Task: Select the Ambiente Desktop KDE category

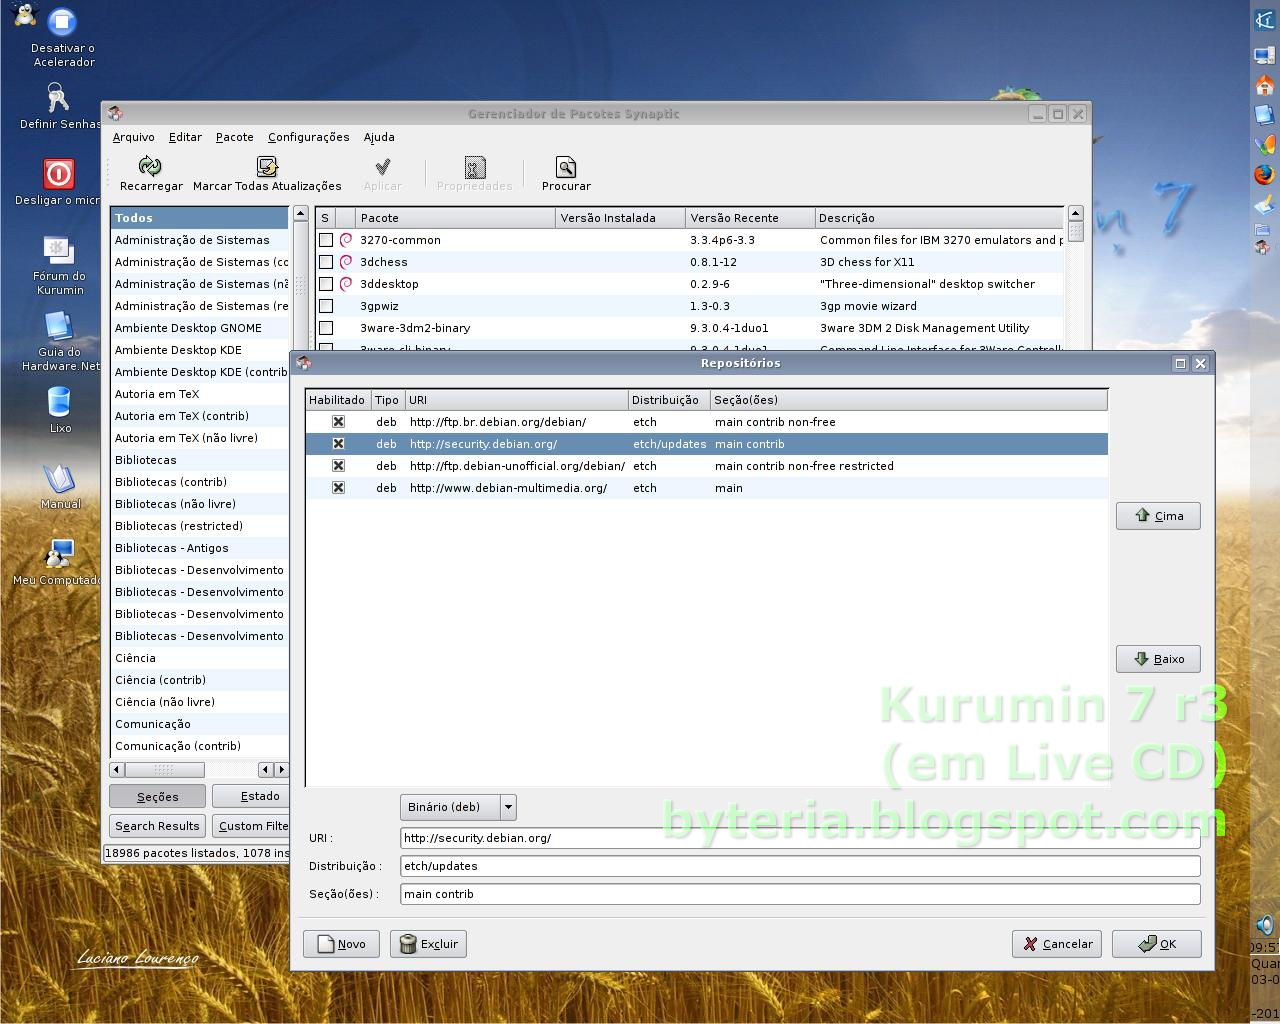Action: coord(178,349)
